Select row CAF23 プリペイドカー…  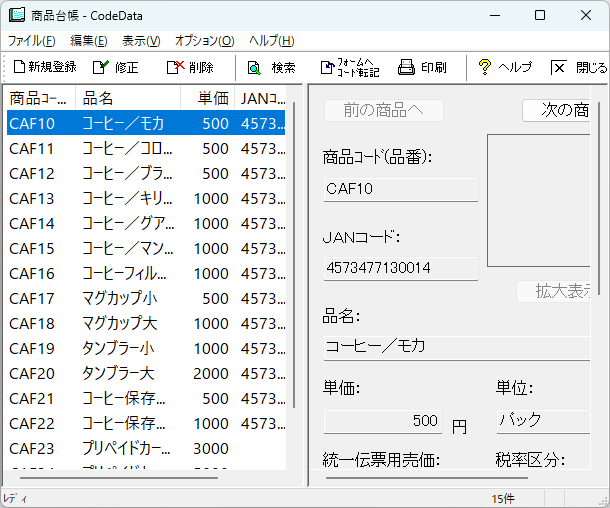[x=146, y=448]
